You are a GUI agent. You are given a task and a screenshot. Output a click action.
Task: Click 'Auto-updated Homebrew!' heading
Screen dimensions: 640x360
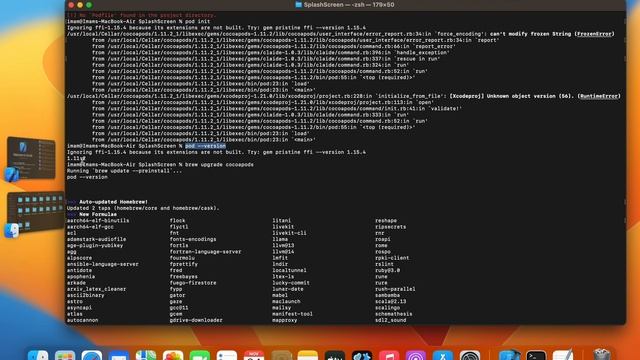(113, 202)
